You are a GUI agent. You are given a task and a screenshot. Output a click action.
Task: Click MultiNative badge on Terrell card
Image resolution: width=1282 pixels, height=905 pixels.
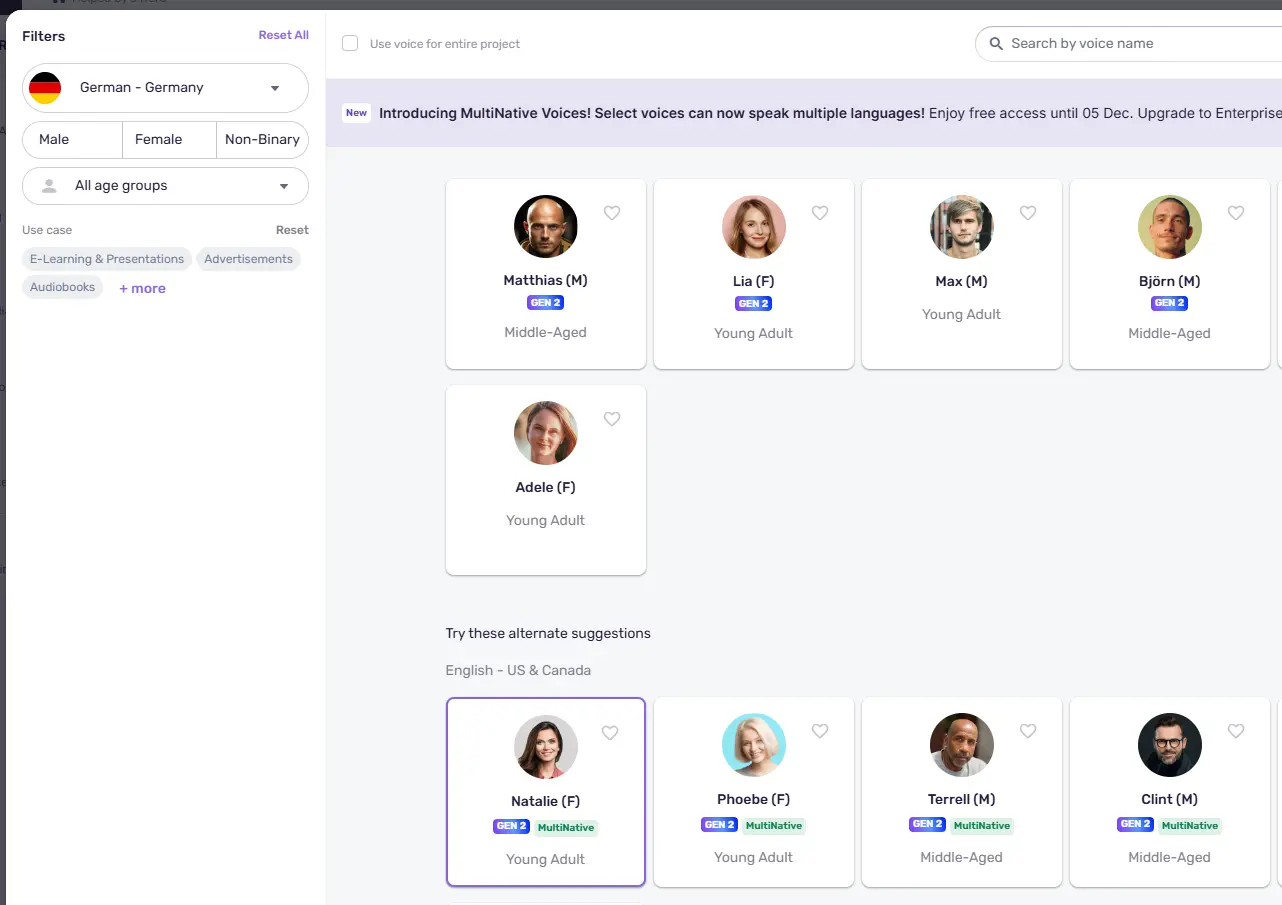coord(982,825)
